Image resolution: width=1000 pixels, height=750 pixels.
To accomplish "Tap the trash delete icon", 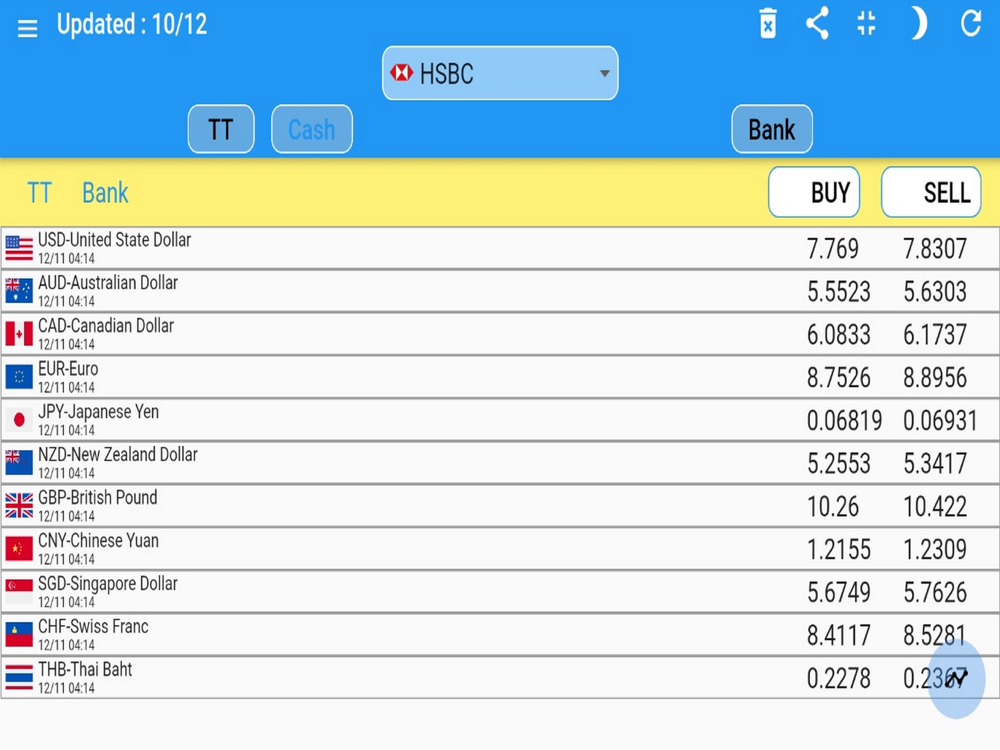I will click(768, 24).
